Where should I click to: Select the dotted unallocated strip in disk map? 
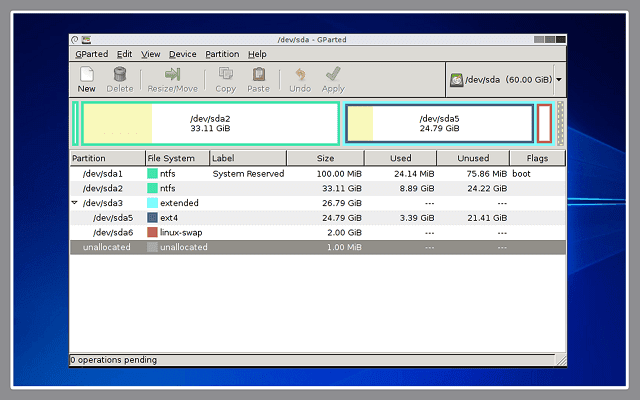[x=560, y=124]
